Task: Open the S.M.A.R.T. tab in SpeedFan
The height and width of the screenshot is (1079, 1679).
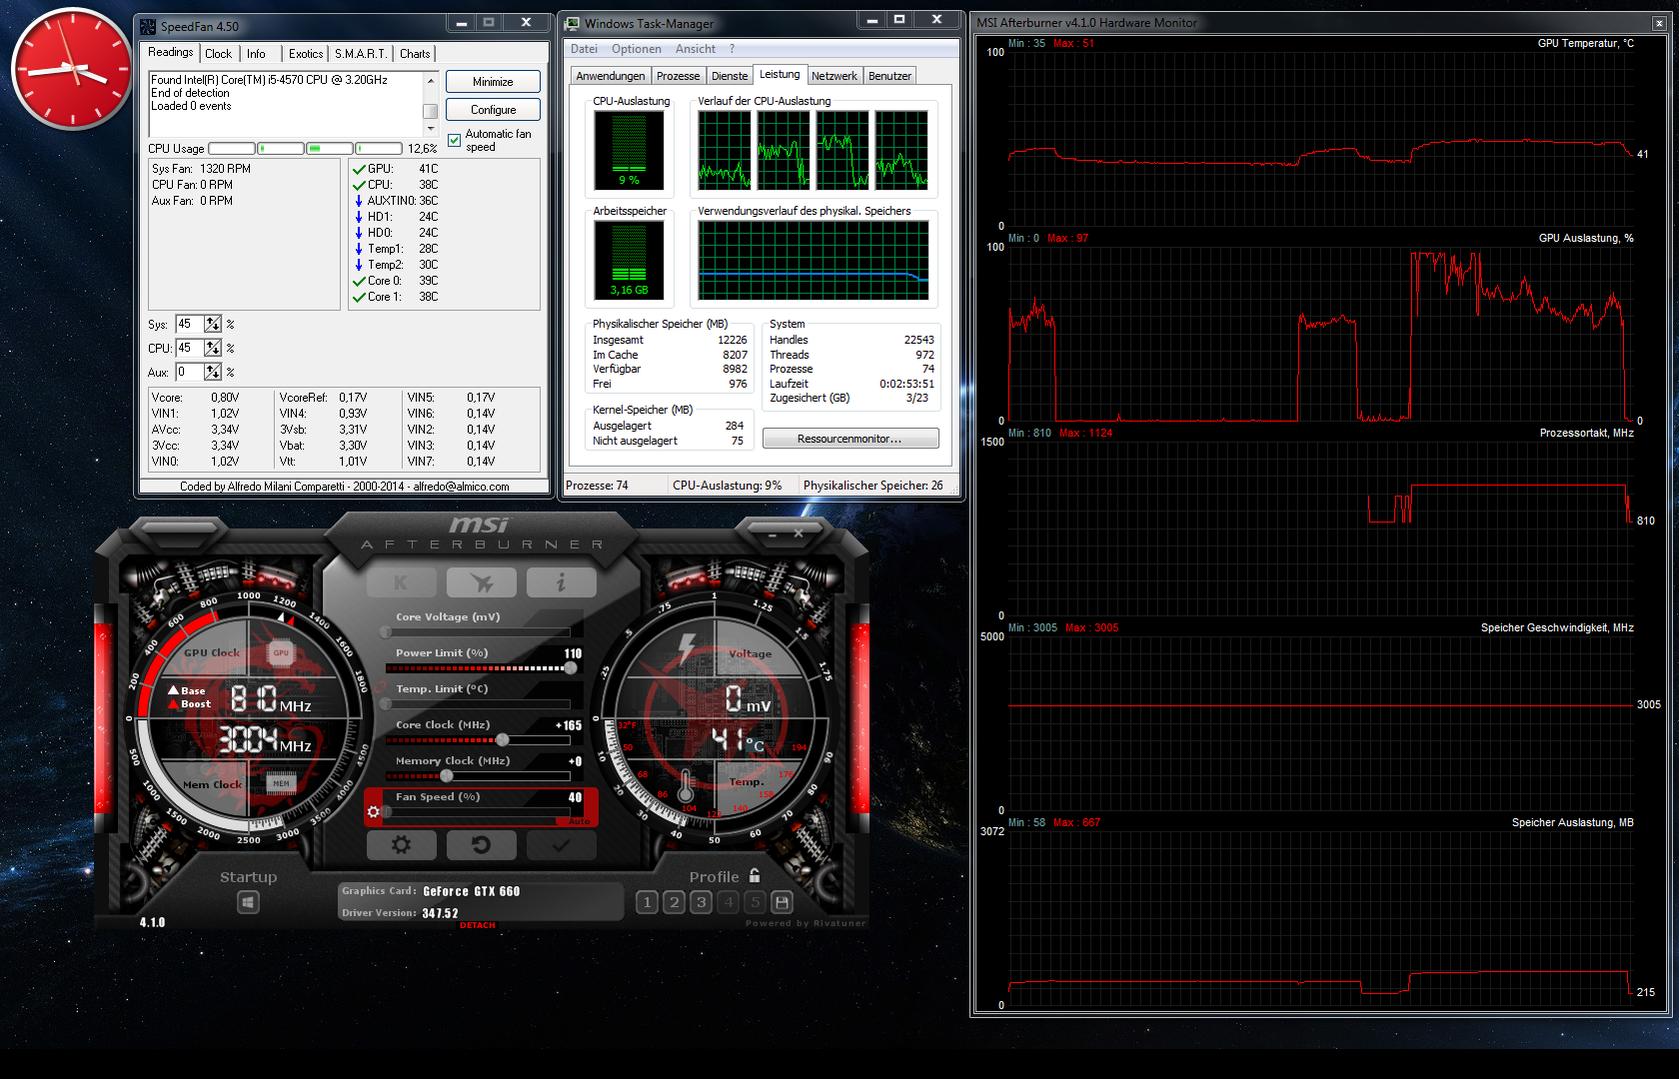Action: click(362, 54)
